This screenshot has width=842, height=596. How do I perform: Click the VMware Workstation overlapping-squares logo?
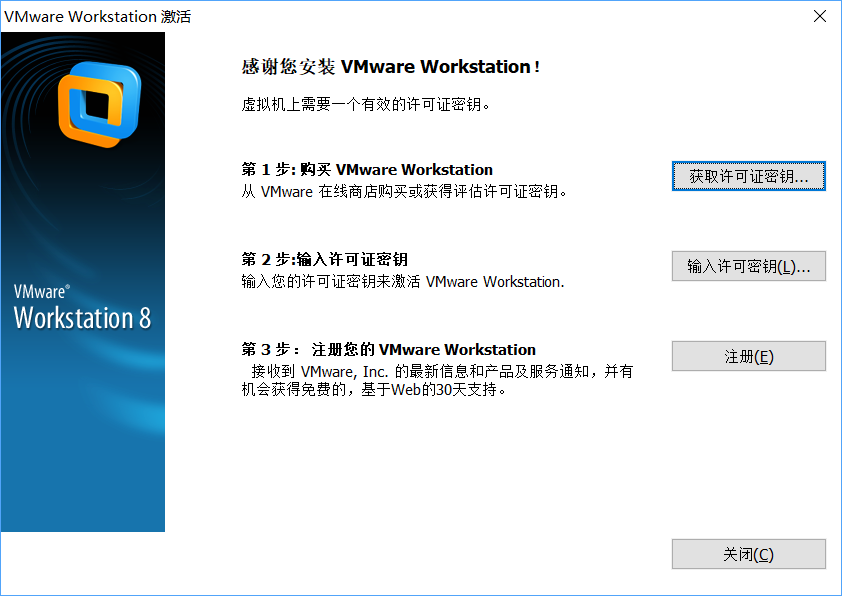(x=100, y=104)
